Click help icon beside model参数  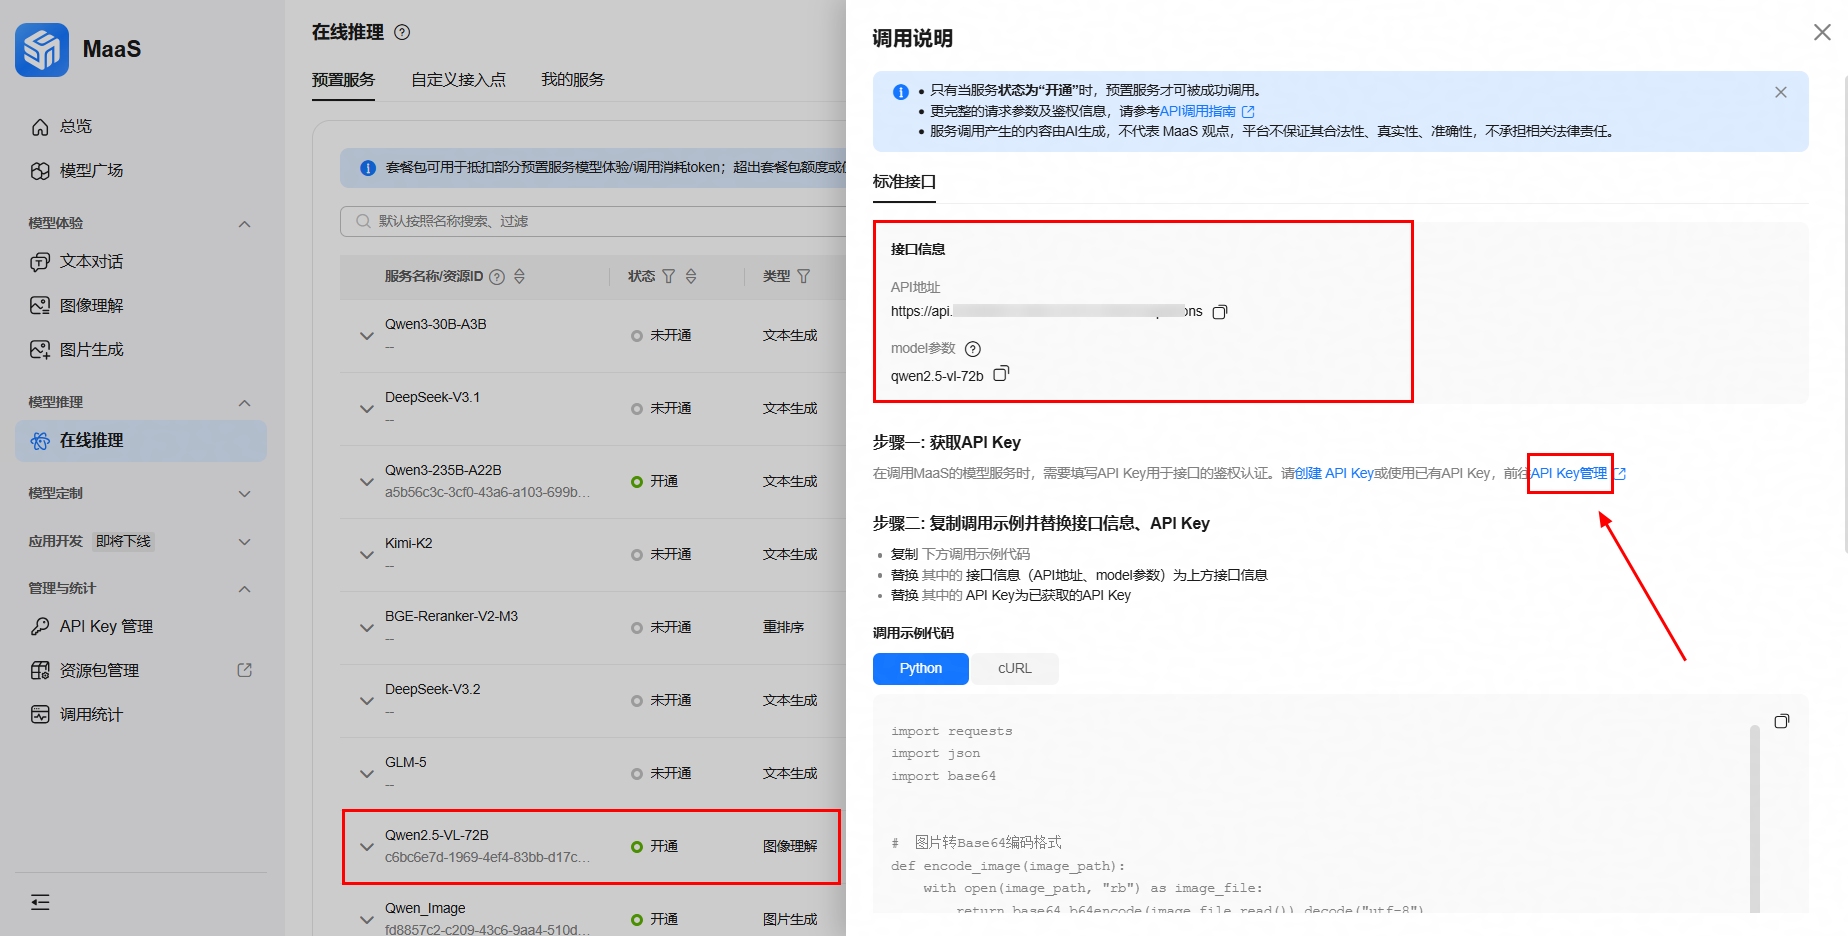pyautogui.click(x=973, y=349)
